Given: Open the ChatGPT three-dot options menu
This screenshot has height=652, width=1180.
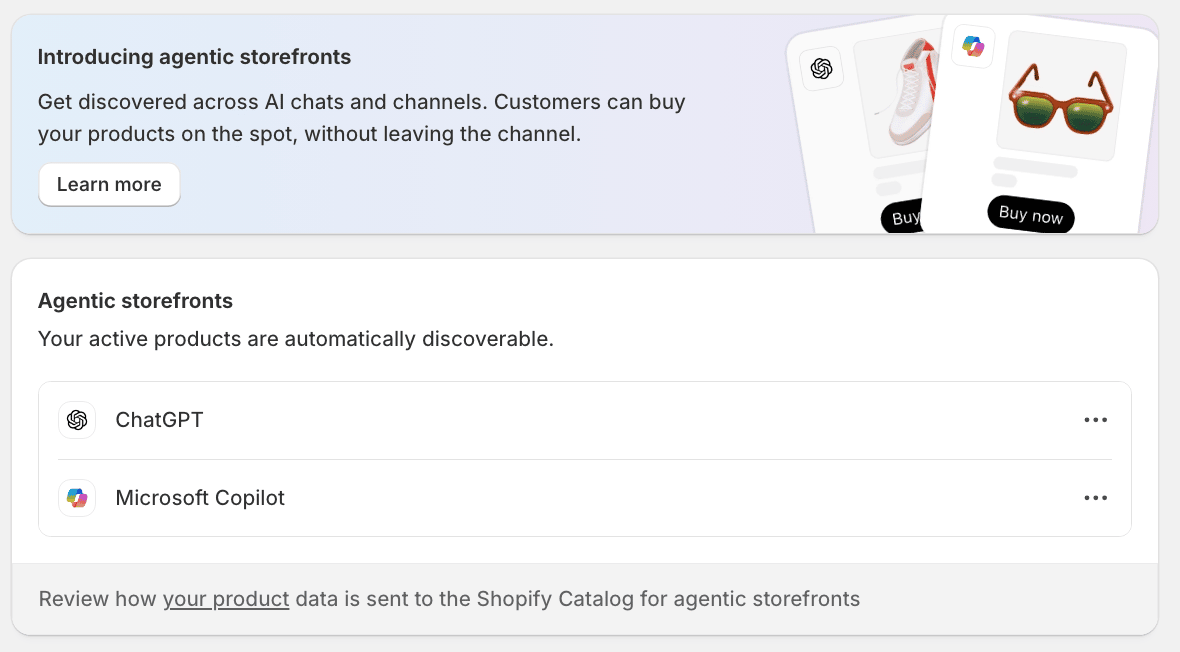Looking at the screenshot, I should coord(1095,420).
